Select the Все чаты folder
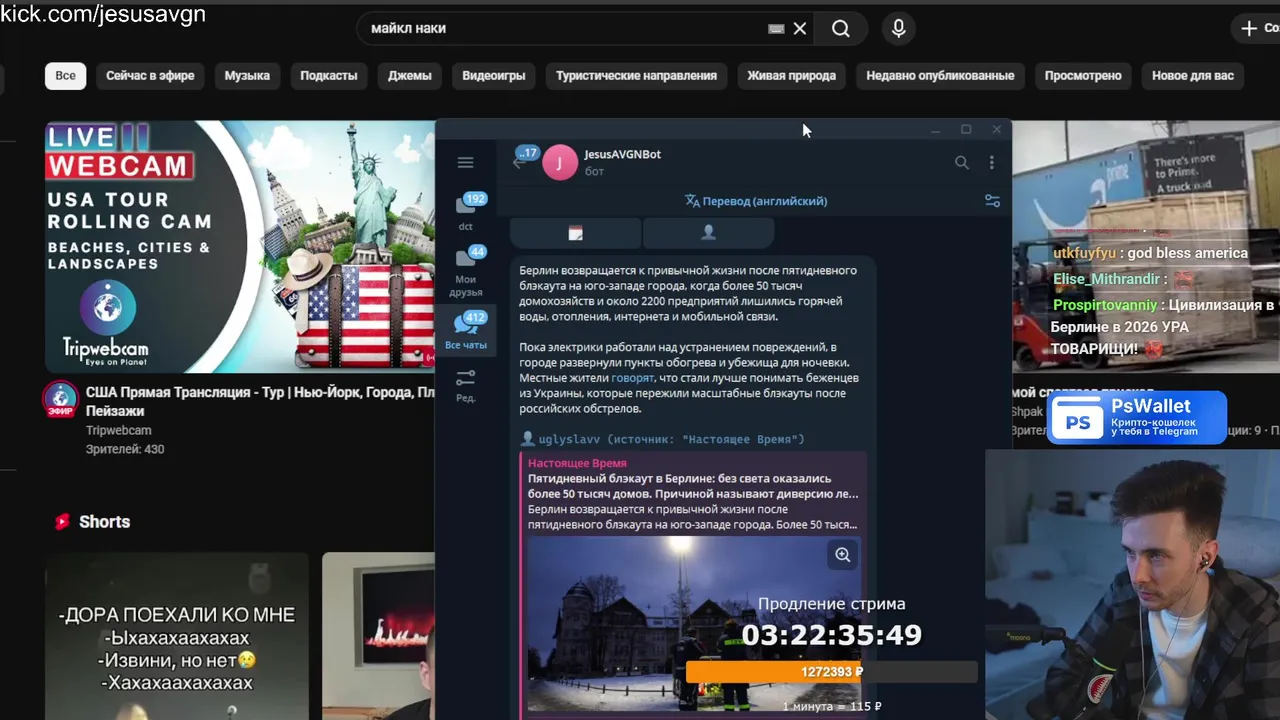Image resolution: width=1280 pixels, height=720 pixels. [x=466, y=331]
